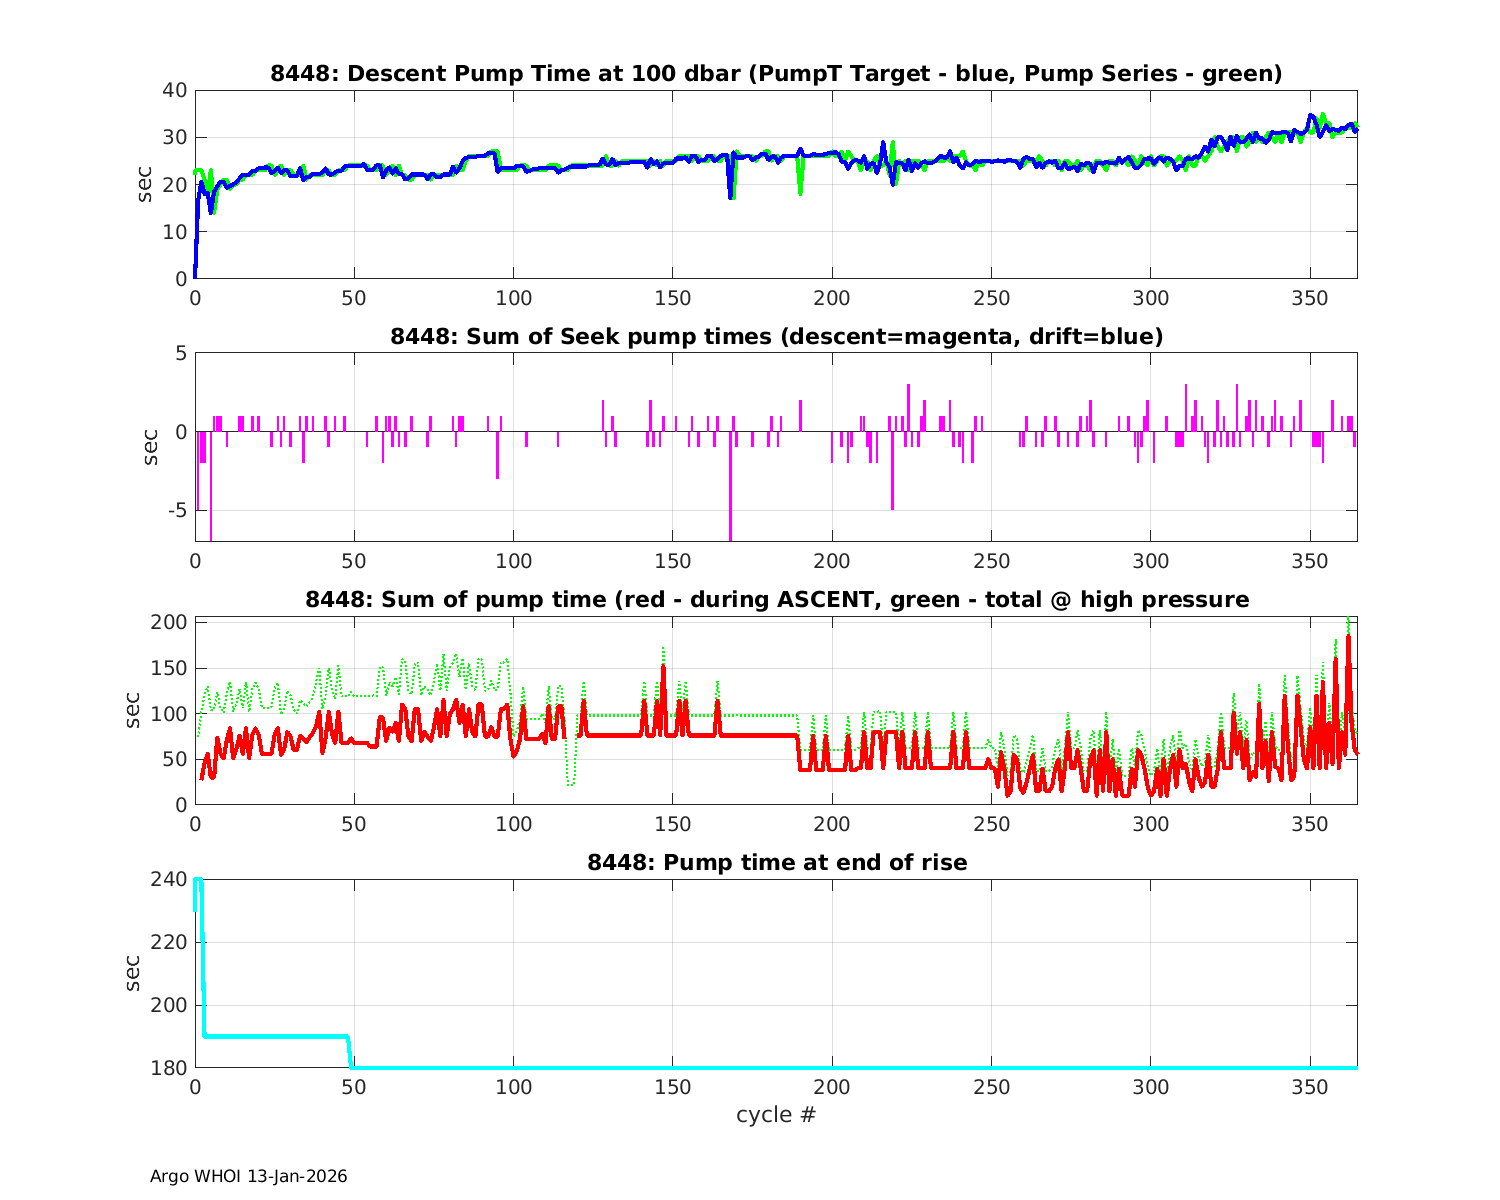Screen dimensions: 1500x1200
Task: Click the 'sec' y-axis label of bottom plot
Action: (133, 973)
